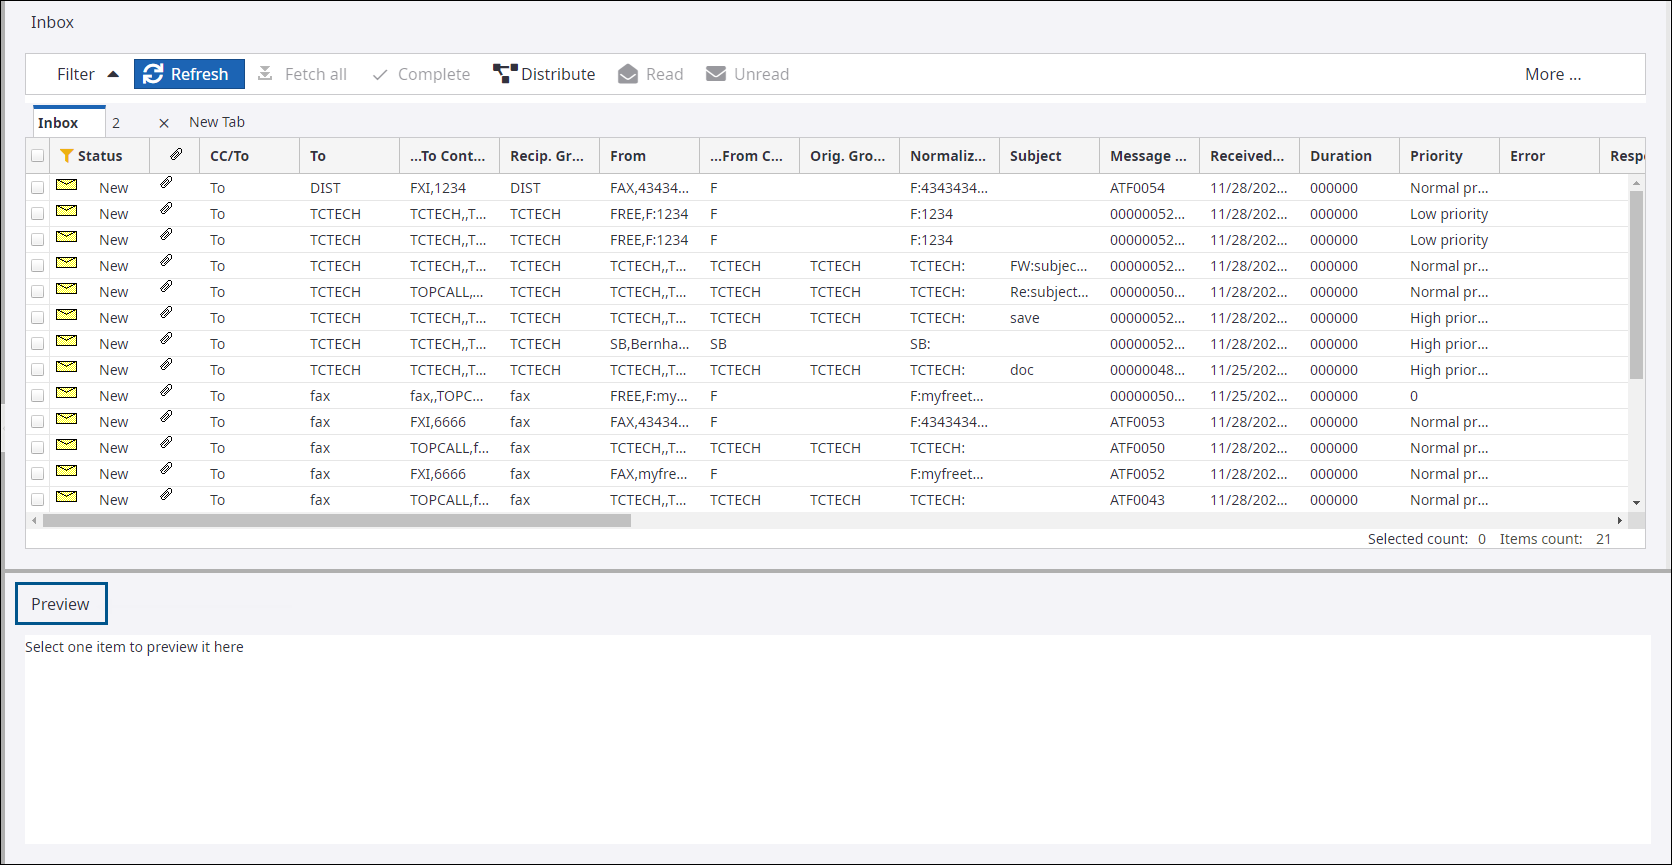Close tab 2 with the X icon

coord(164,123)
